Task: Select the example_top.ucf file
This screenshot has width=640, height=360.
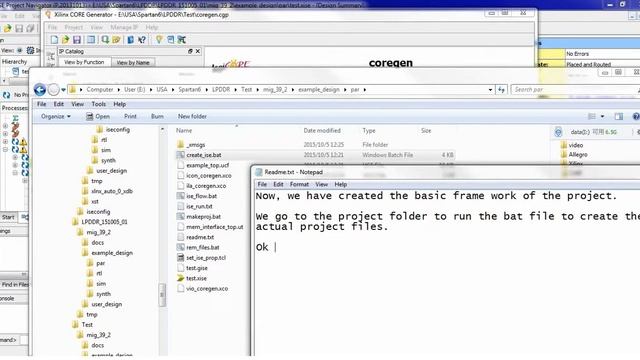Action: 207,165
